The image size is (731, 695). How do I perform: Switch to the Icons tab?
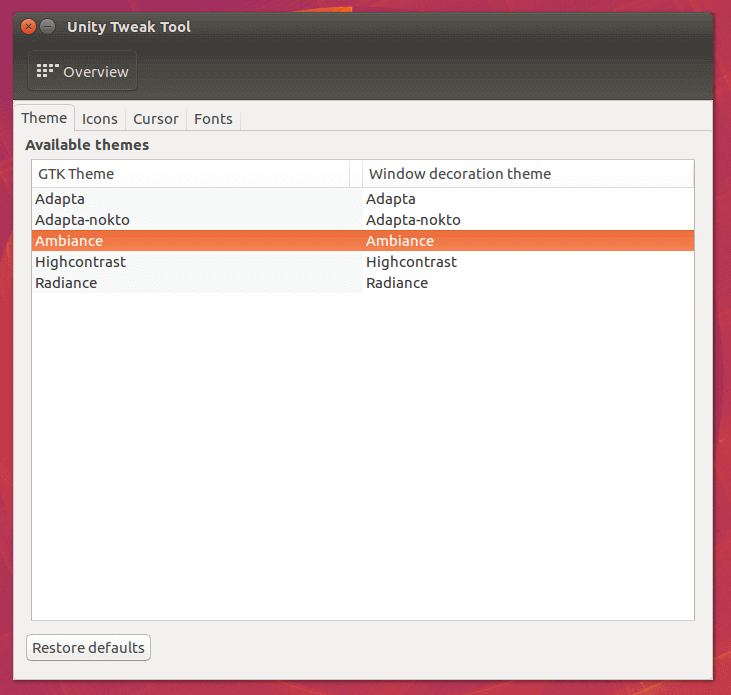(x=100, y=119)
